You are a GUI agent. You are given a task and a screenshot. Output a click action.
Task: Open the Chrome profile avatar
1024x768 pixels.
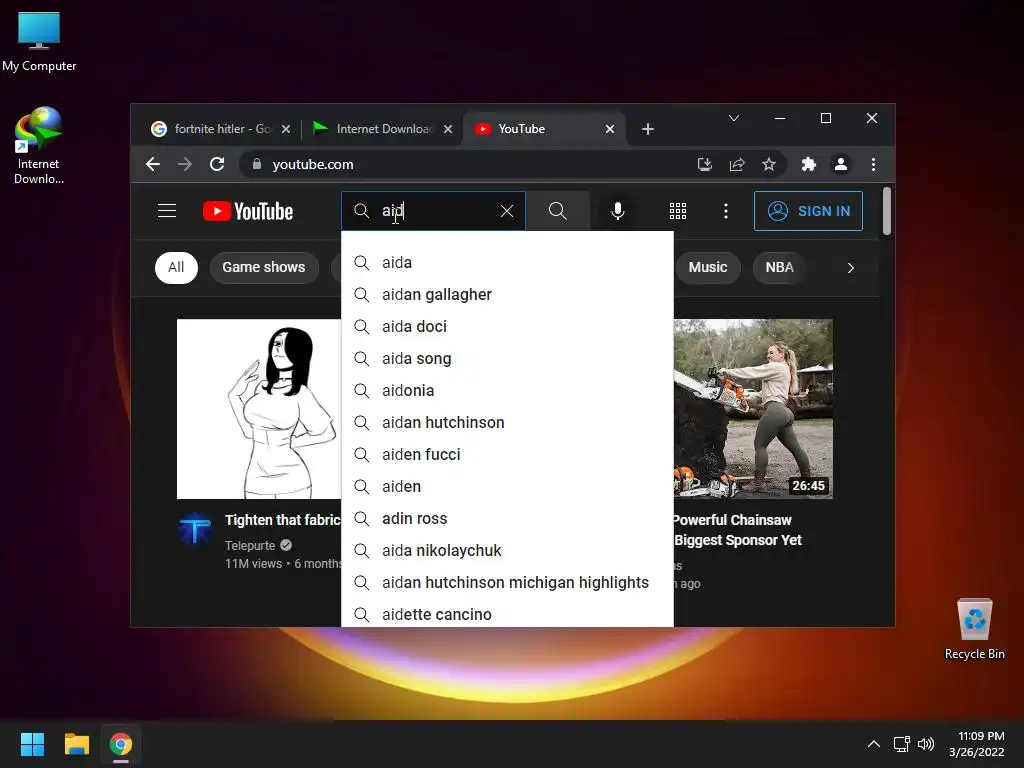coord(841,164)
